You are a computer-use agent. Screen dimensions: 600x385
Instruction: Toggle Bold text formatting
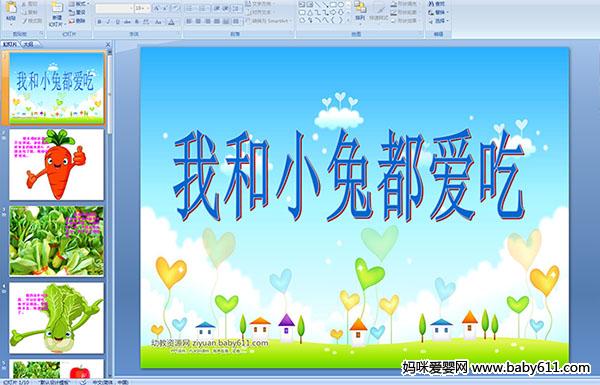click(x=99, y=22)
